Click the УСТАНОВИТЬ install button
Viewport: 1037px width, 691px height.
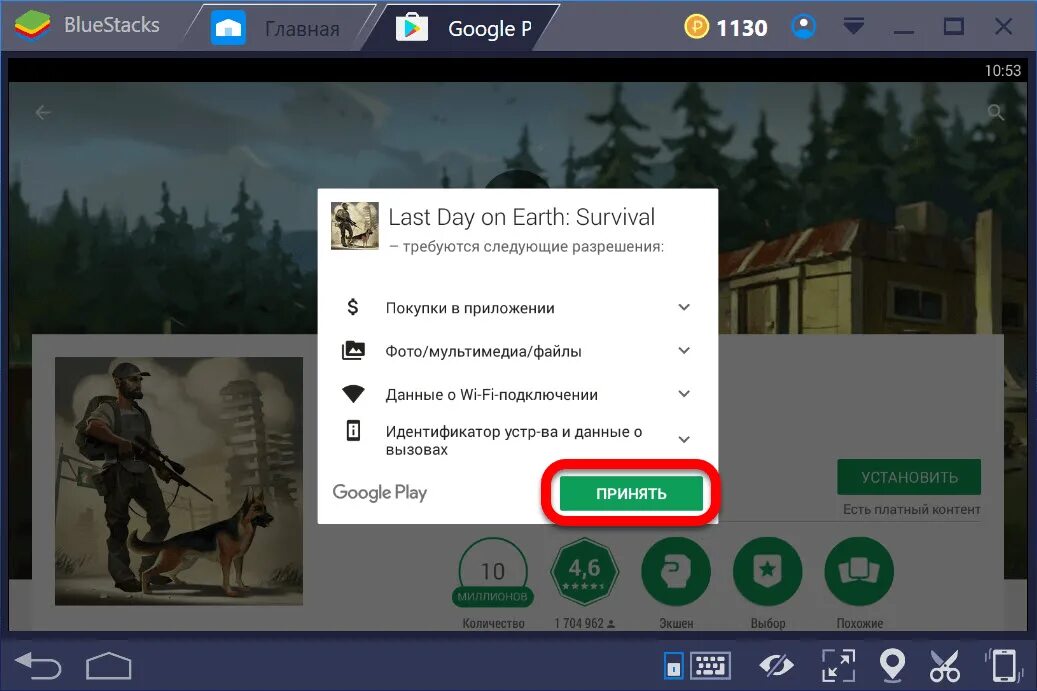909,477
